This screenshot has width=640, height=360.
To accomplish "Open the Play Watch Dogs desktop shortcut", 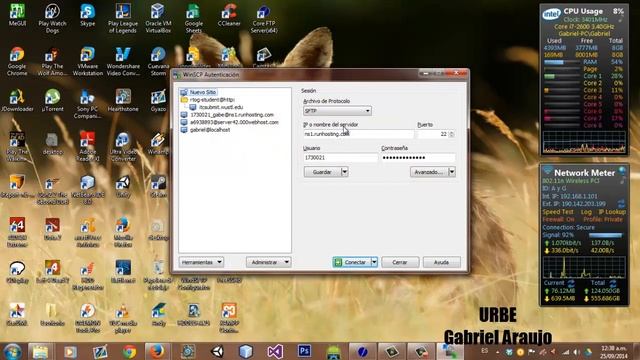I will [x=52, y=18].
